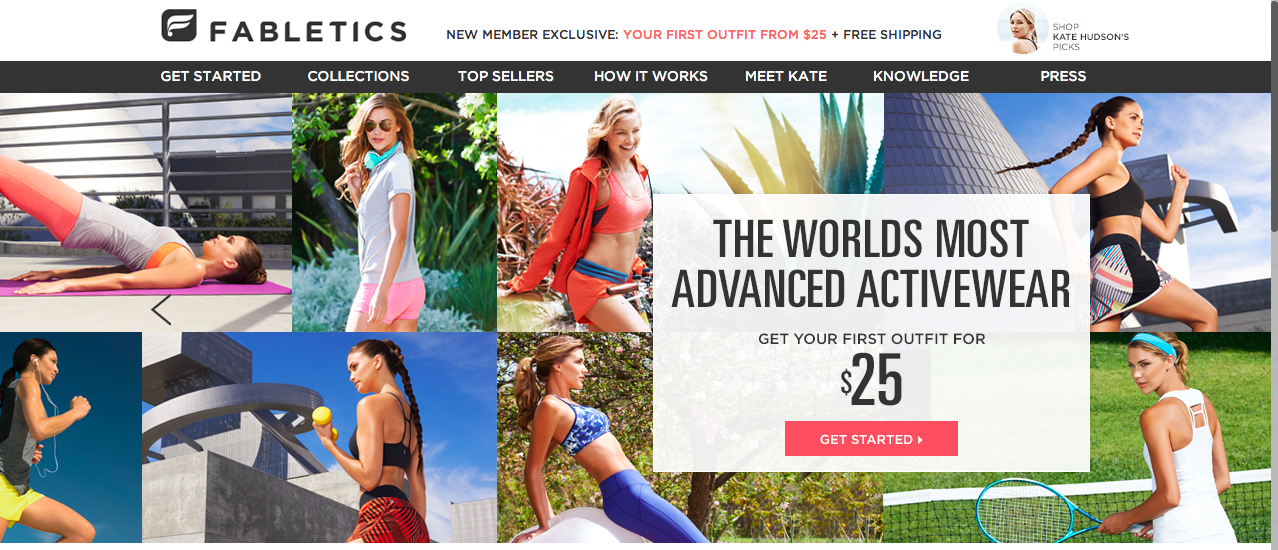Open Shop Kate Hudson's Picks link

click(1091, 37)
